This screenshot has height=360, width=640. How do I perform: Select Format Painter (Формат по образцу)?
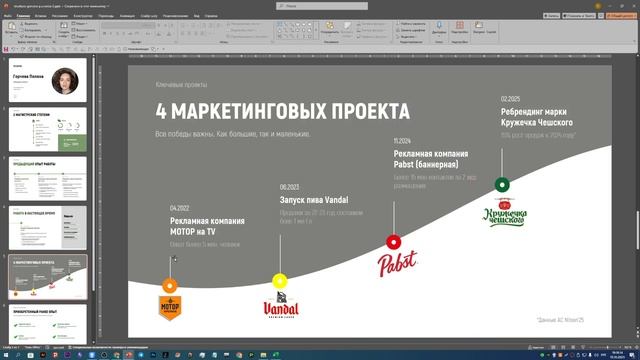(36, 36)
